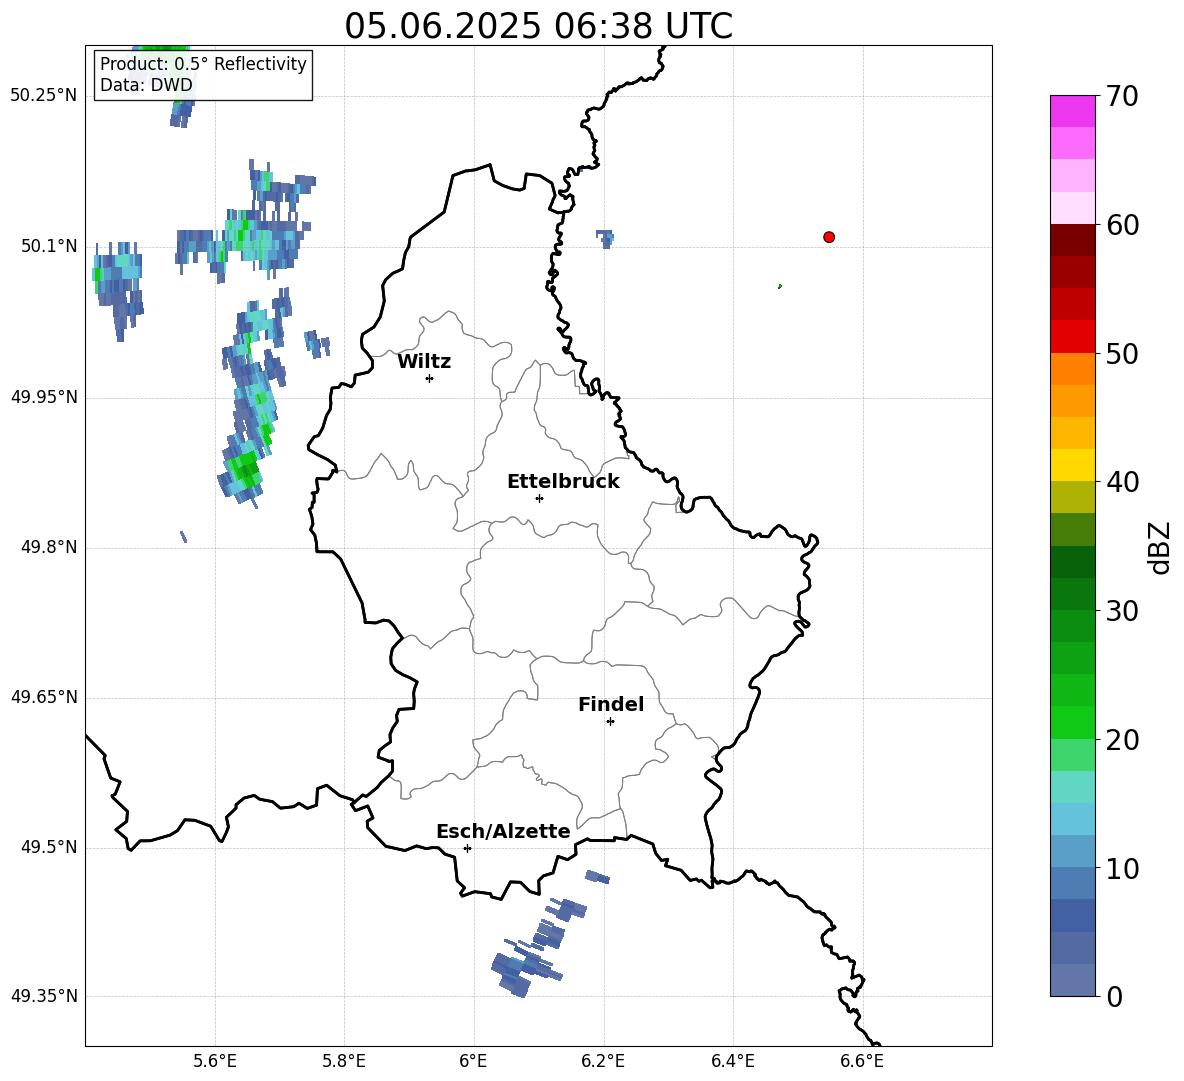Click the dBZ colorbar axis label
Viewport: 1184px width, 1081px height.
click(x=1161, y=547)
